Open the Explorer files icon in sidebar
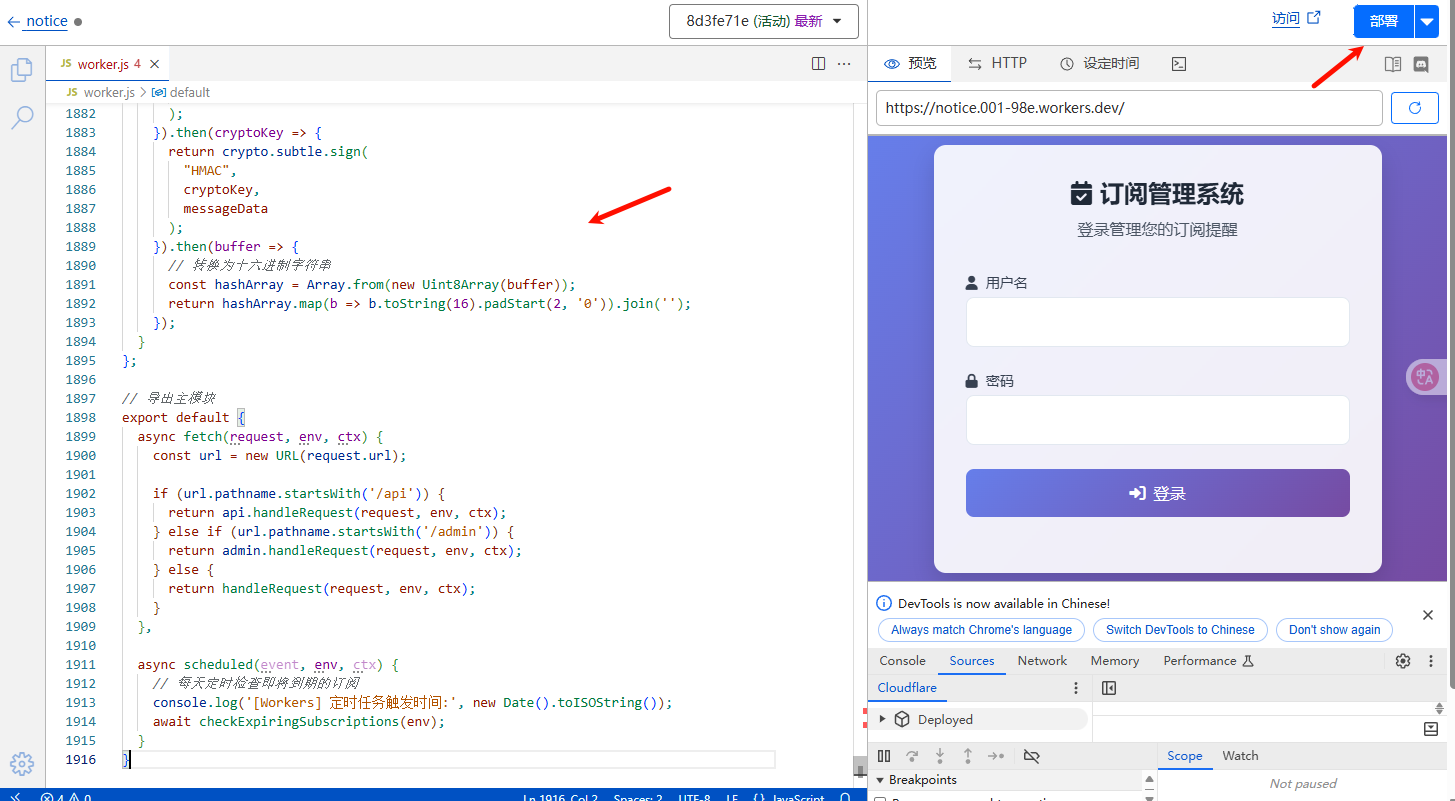Viewport: 1455px width, 801px height. click(x=21, y=70)
